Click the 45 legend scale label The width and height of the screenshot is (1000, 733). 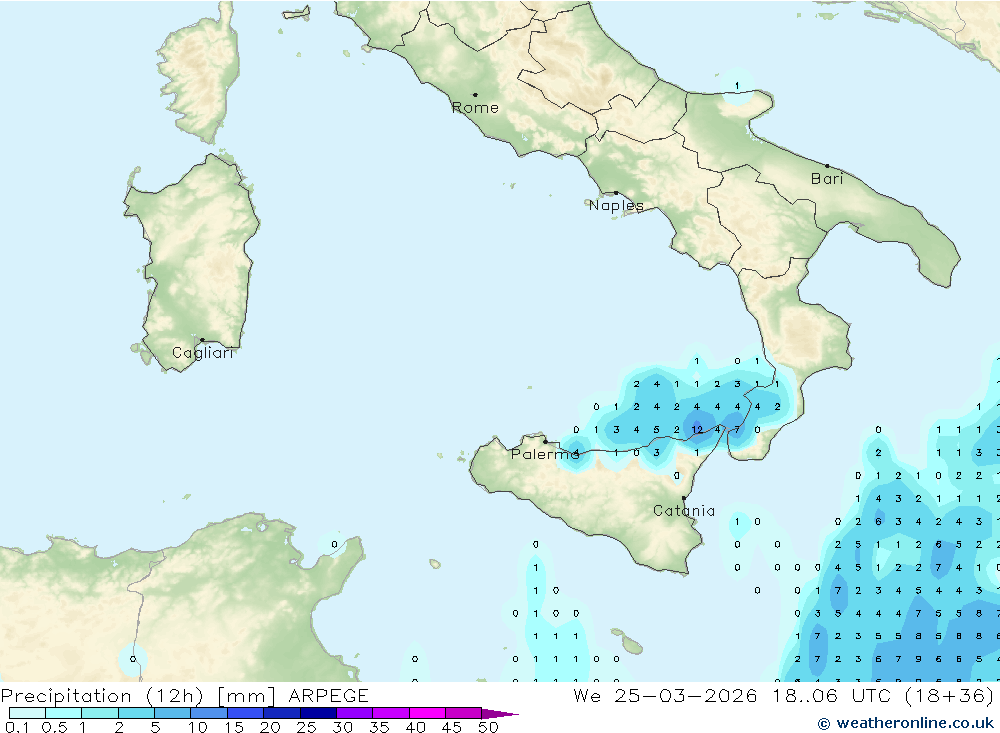pyautogui.click(x=452, y=727)
